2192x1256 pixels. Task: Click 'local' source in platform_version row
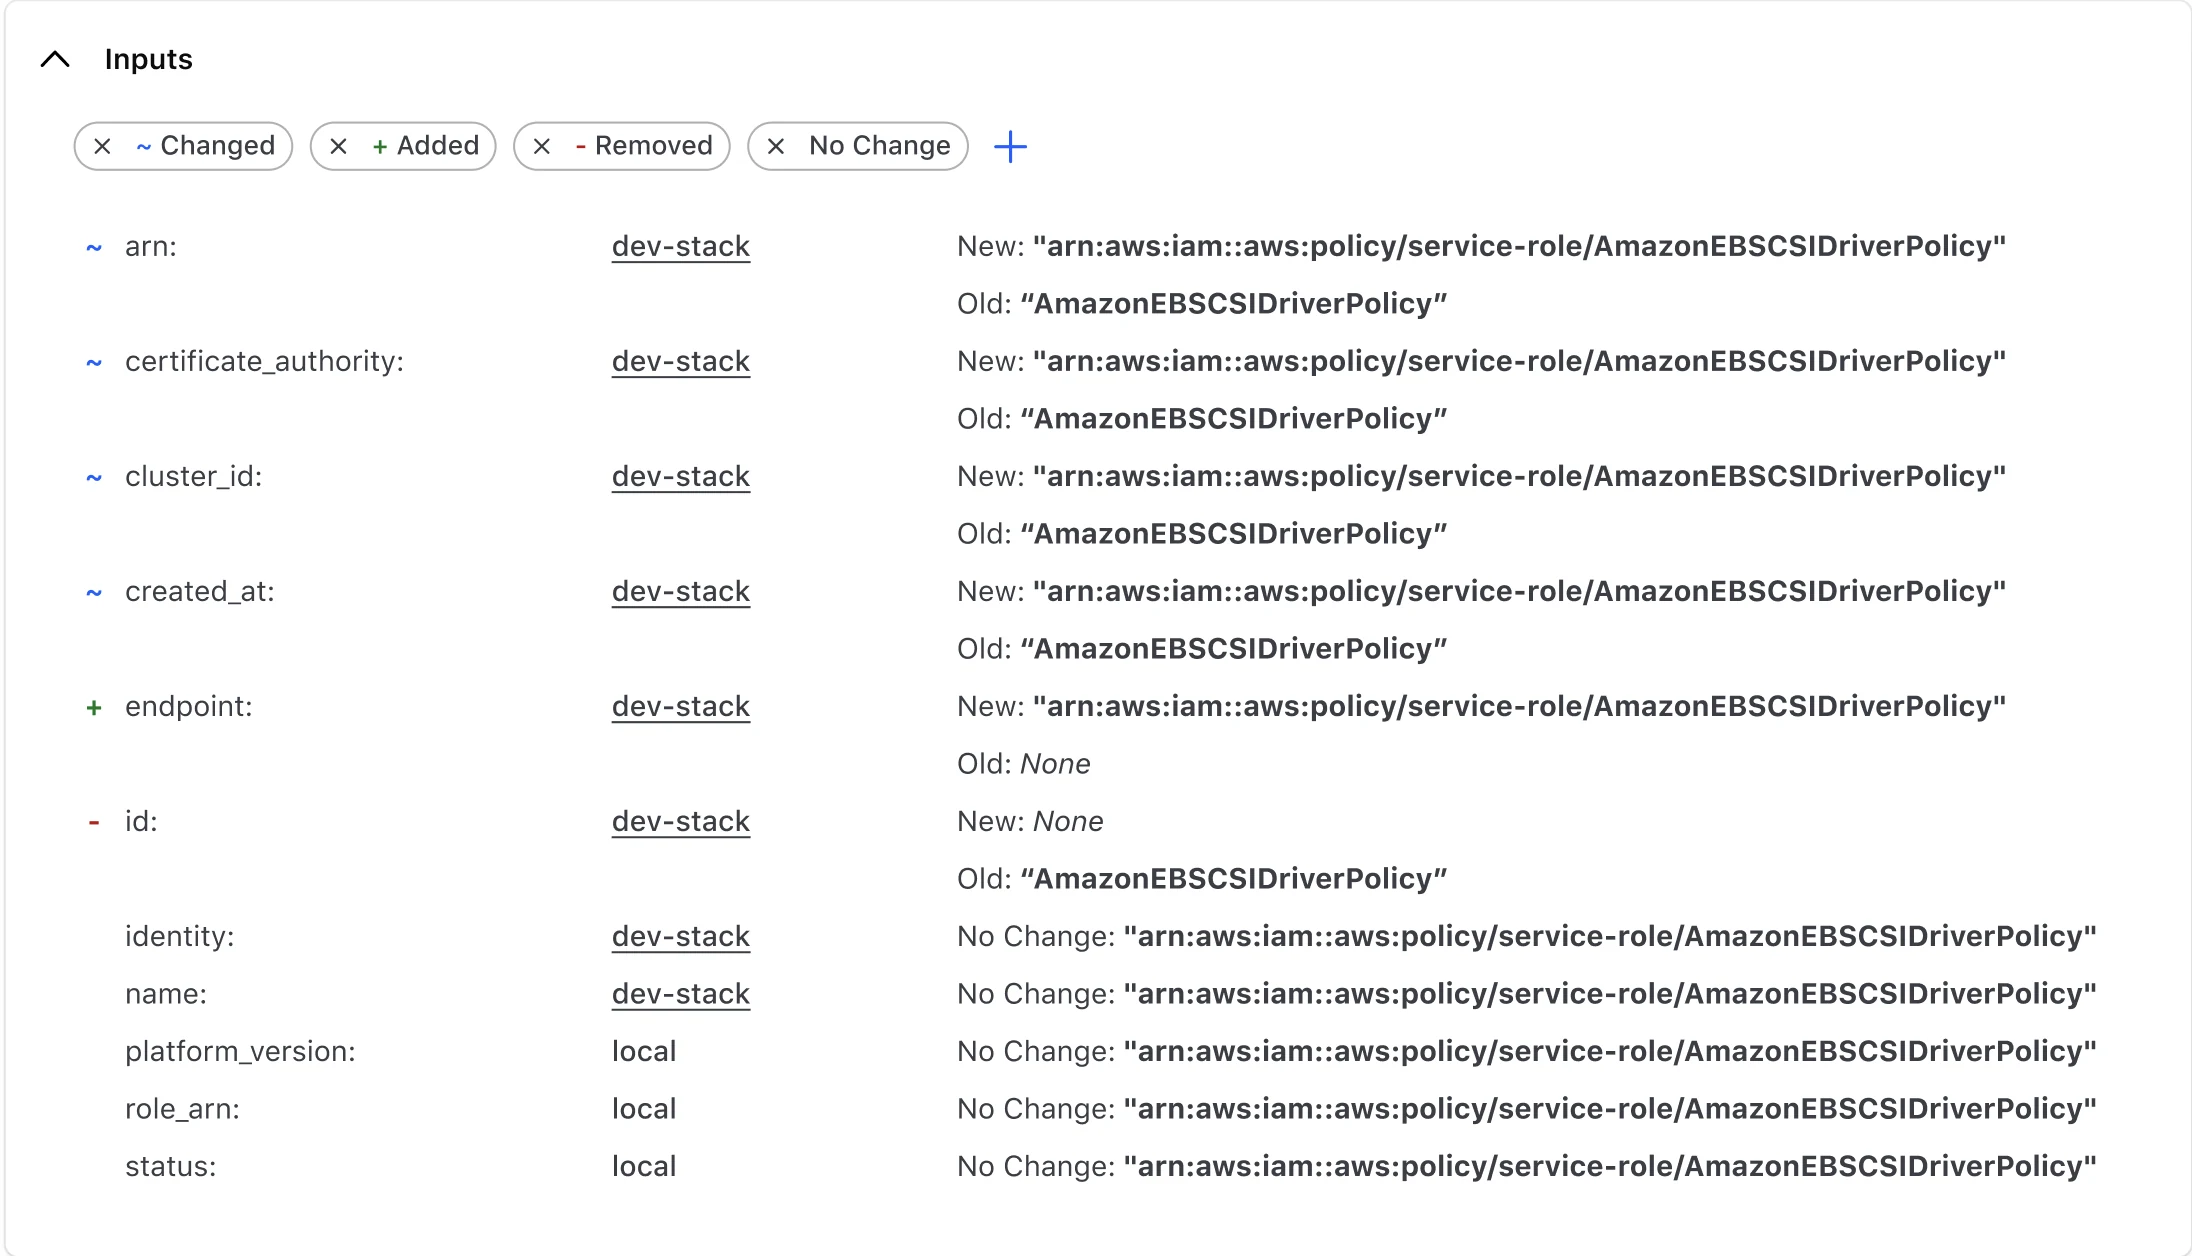coord(644,1052)
